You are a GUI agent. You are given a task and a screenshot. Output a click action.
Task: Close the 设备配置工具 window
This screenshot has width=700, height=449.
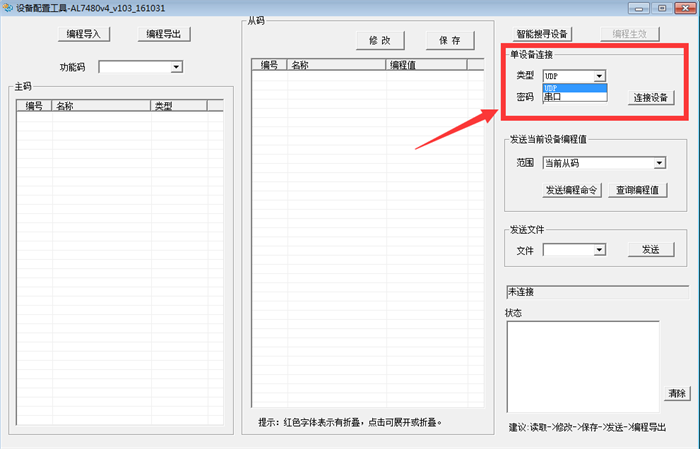tap(685, 8)
